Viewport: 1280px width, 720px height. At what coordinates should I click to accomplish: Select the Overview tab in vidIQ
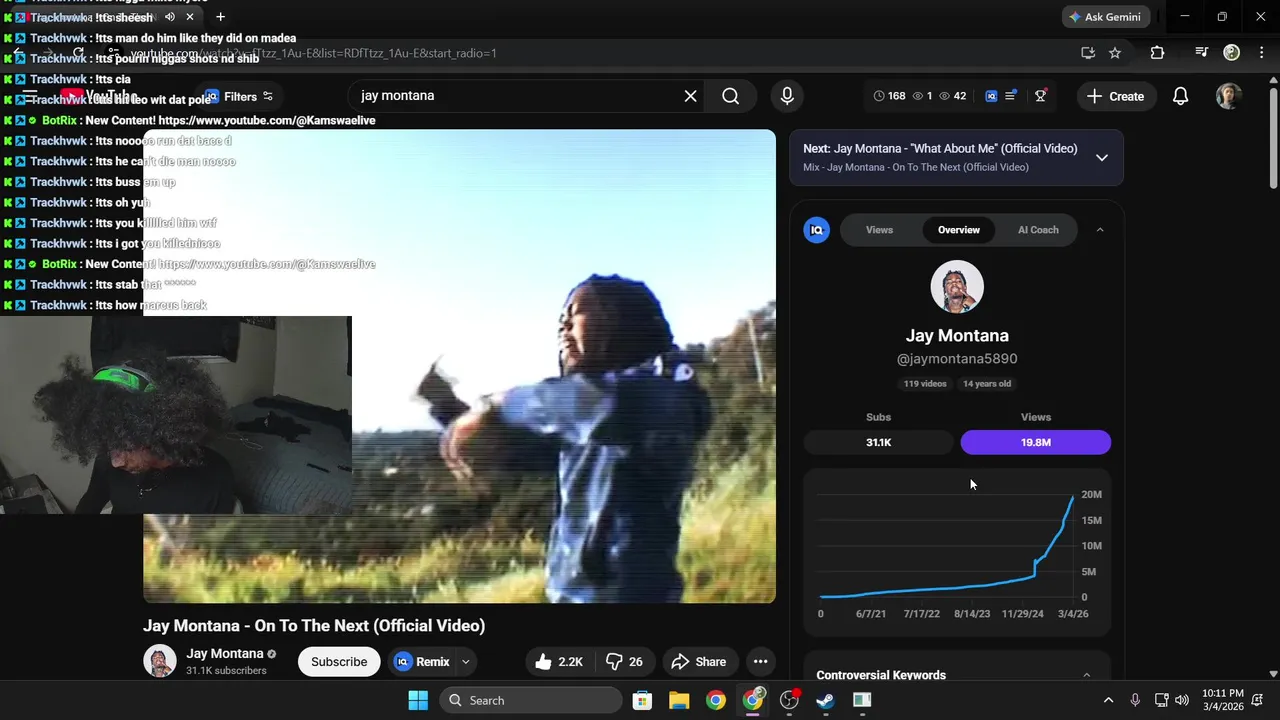(958, 230)
